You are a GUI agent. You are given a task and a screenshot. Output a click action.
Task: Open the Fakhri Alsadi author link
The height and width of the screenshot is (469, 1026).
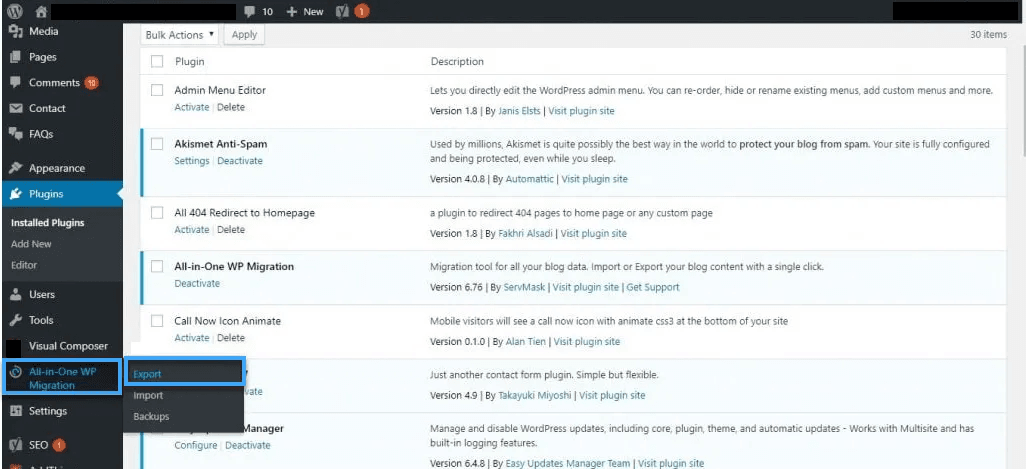(525, 234)
